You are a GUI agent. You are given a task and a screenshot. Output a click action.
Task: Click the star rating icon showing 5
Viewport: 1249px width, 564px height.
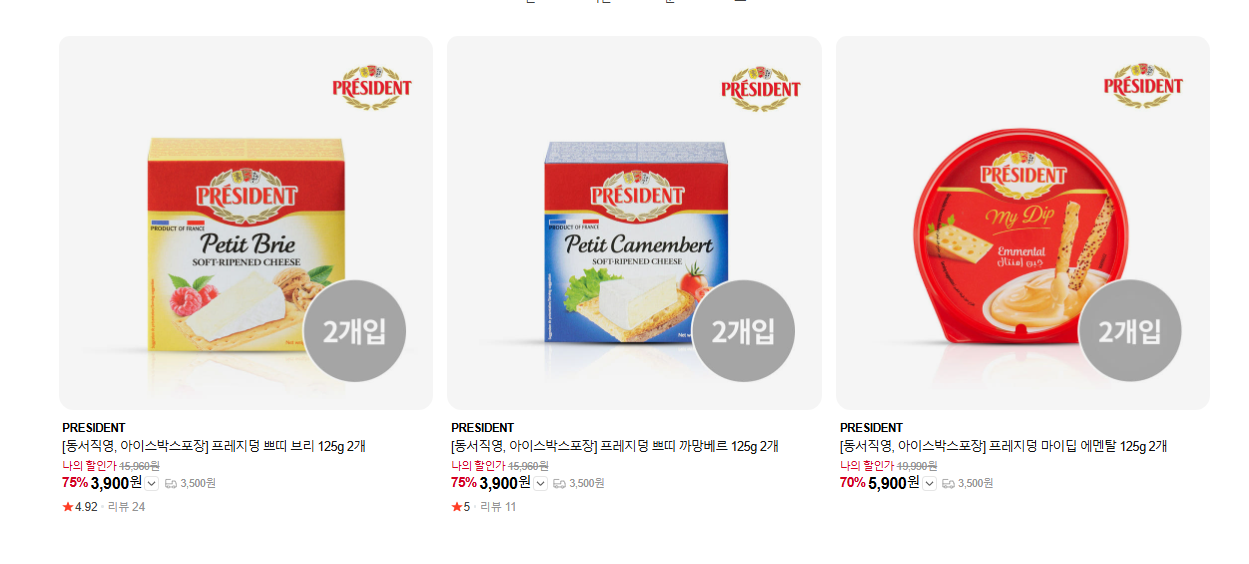457,507
